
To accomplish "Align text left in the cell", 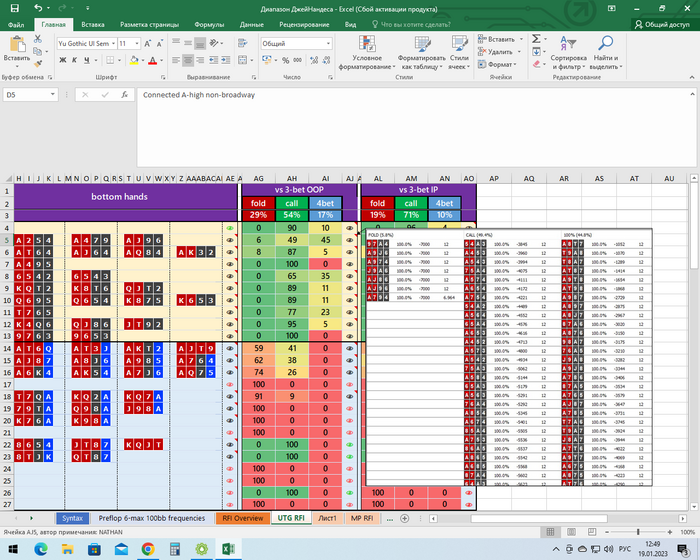I will (x=176, y=60).
